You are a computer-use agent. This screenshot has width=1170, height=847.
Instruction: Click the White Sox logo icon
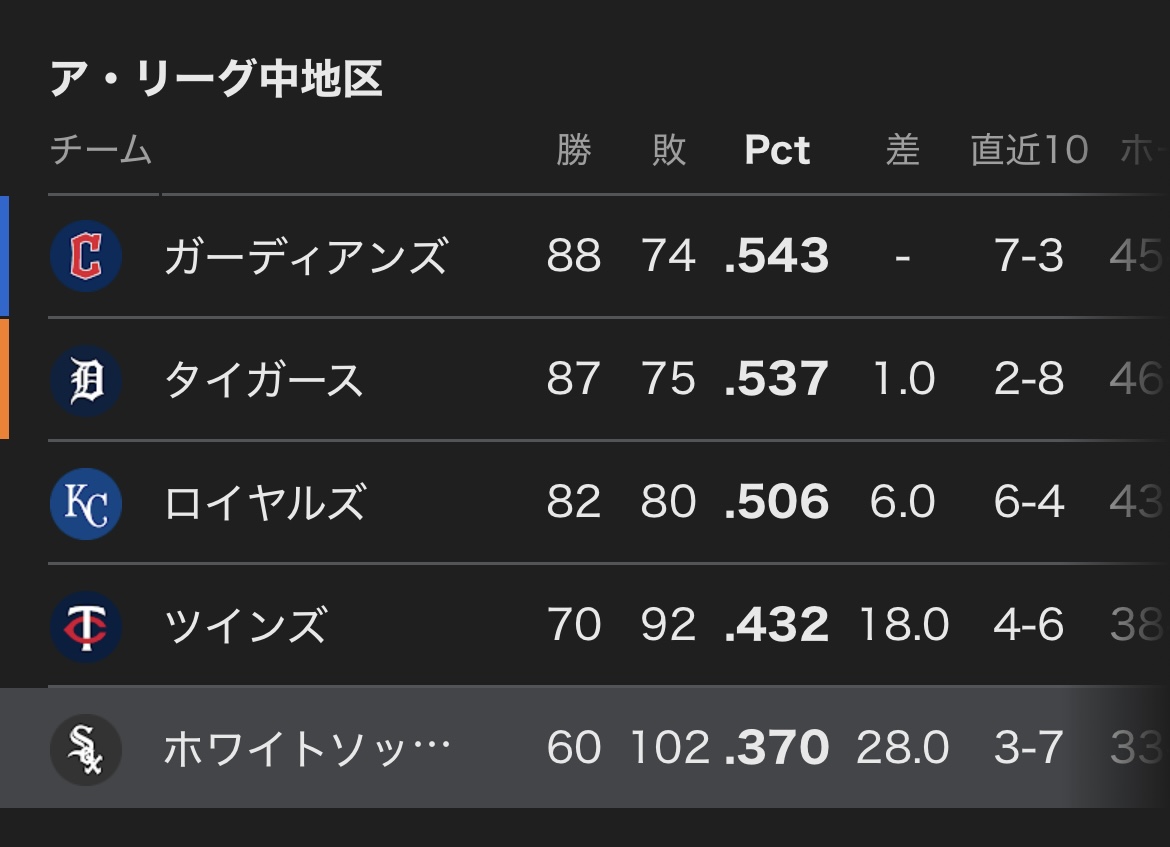point(86,749)
